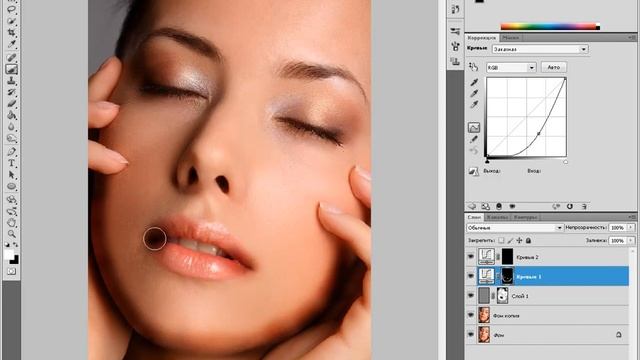The height and width of the screenshot is (360, 640).
Task: Open foreground color picker (white swatch)
Action: coord(9,255)
